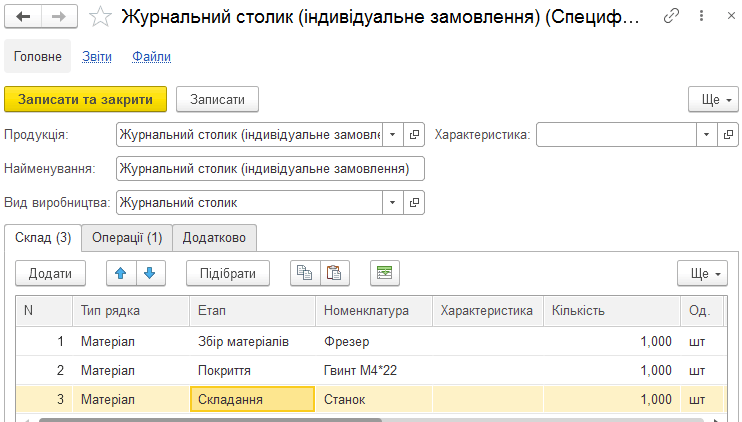Viewport: 742px width, 422px height.
Task: Focus the Продукція input field
Action: (249, 135)
